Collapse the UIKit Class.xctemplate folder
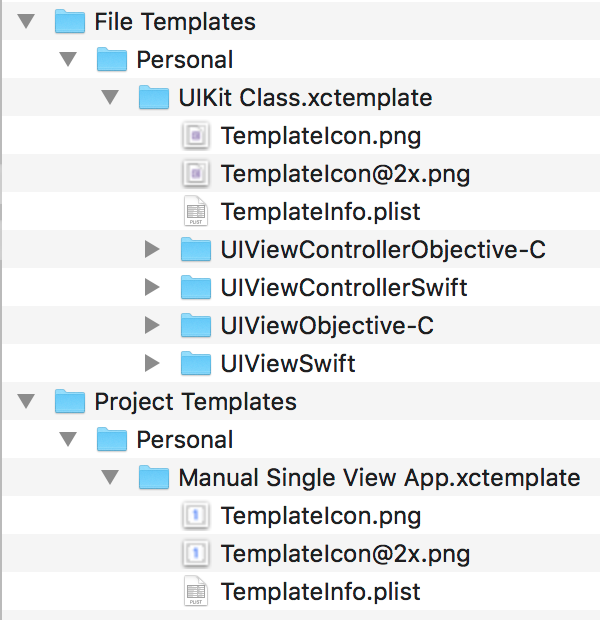This screenshot has height=620, width=600. (x=110, y=97)
